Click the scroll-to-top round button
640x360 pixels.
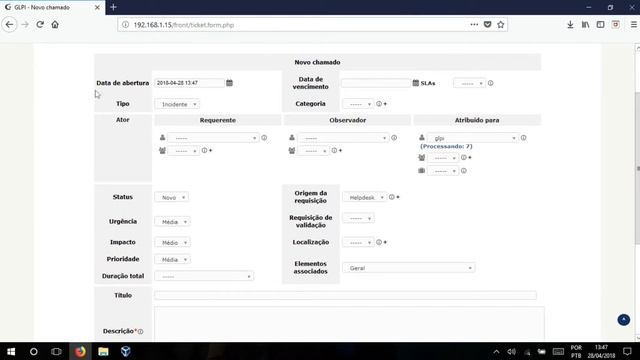click(x=623, y=320)
